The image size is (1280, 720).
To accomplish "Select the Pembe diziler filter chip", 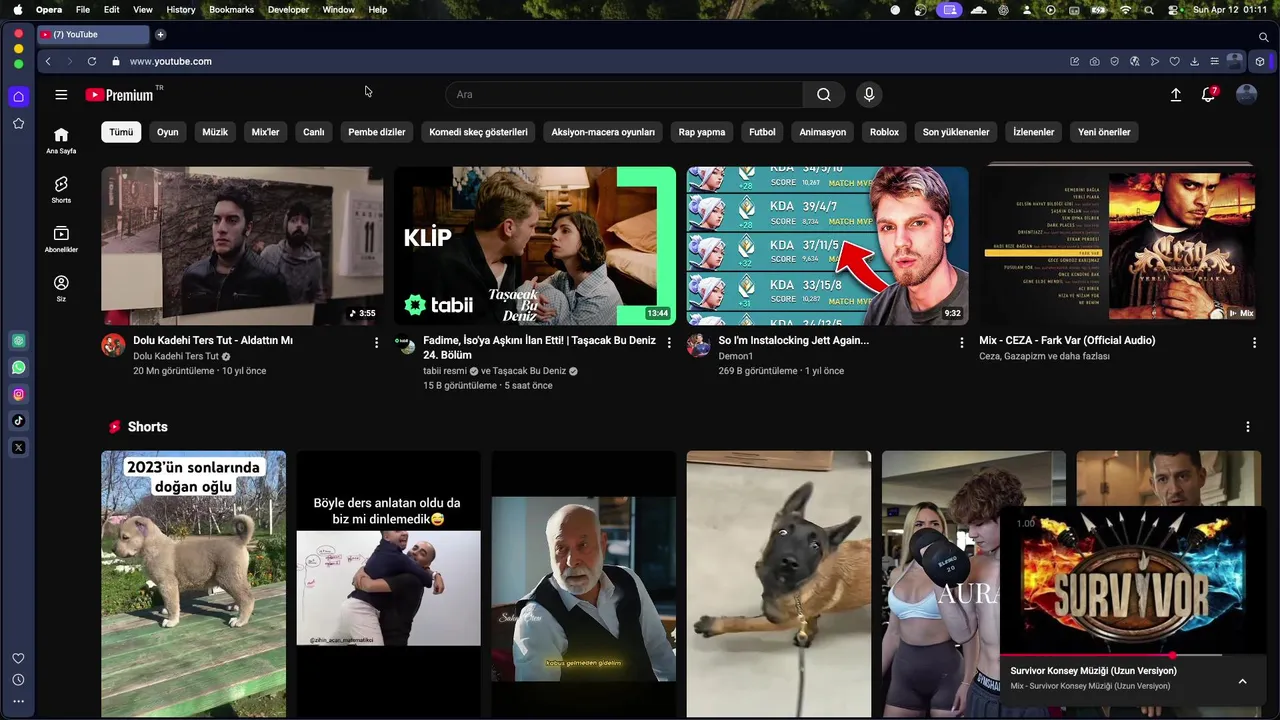I will (x=377, y=132).
